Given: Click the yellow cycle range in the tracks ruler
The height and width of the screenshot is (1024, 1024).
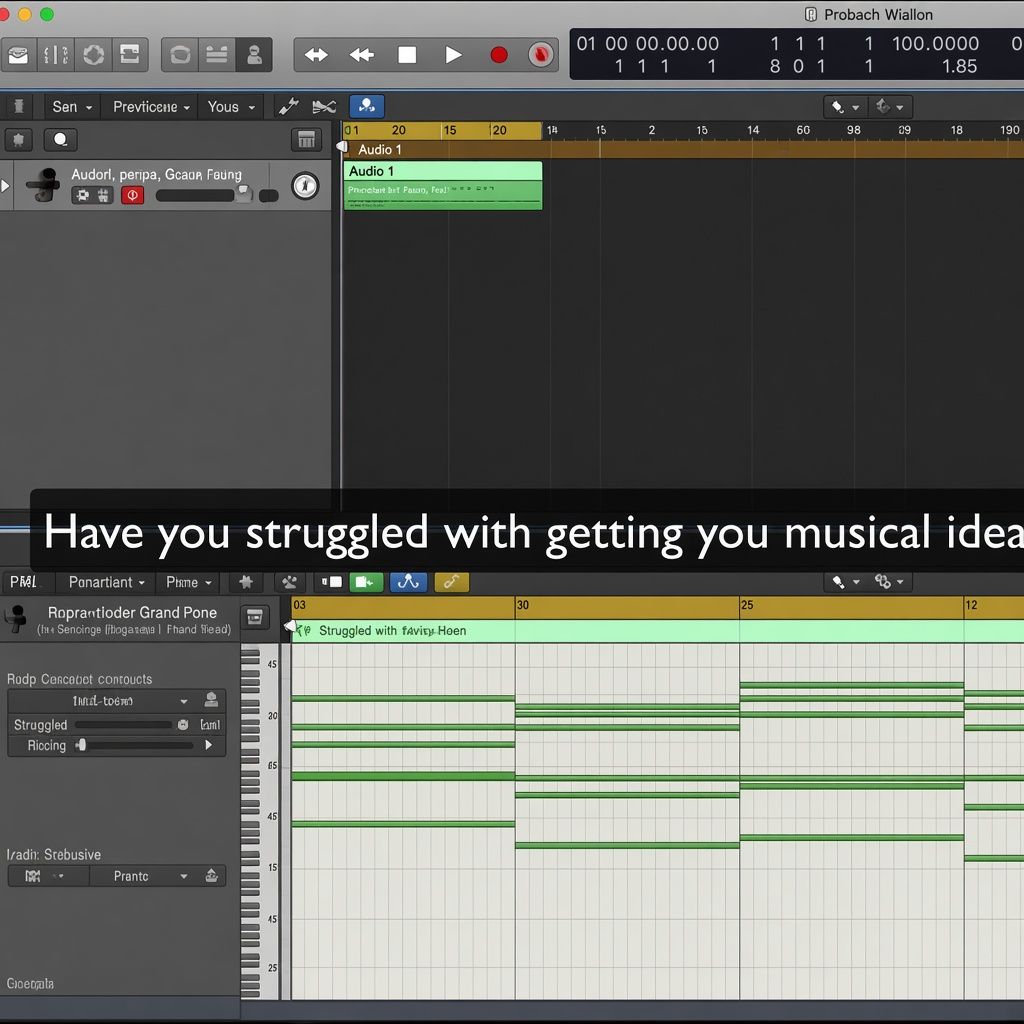Looking at the screenshot, I should pyautogui.click(x=442, y=131).
